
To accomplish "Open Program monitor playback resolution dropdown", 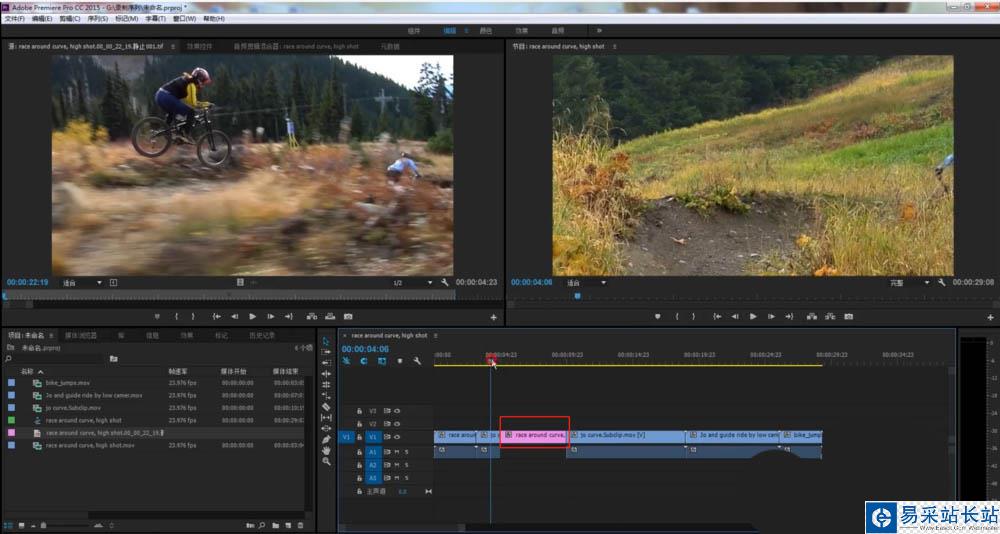I will (908, 283).
